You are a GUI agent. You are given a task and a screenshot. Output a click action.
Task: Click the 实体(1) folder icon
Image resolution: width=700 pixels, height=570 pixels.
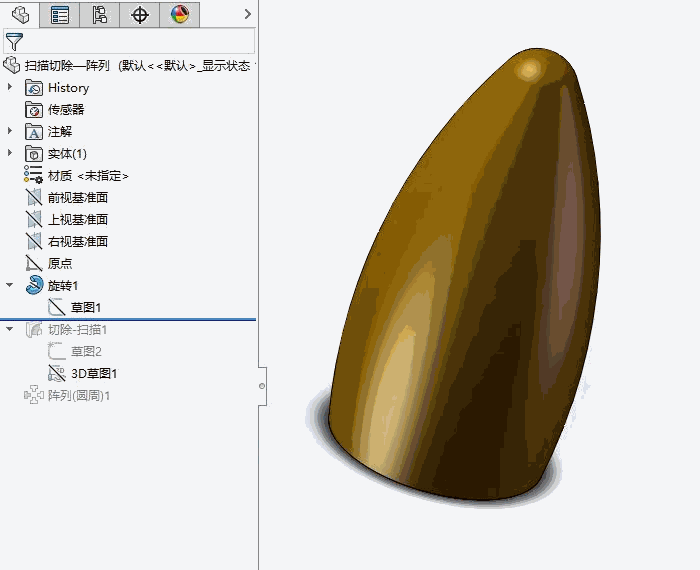click(34, 154)
